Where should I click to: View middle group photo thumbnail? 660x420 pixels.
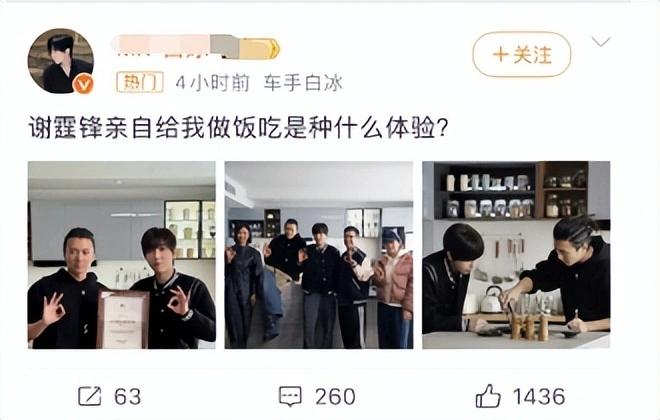(319, 255)
